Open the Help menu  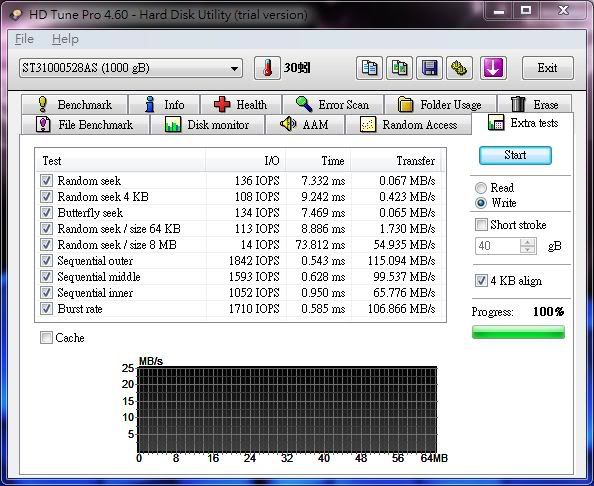65,39
